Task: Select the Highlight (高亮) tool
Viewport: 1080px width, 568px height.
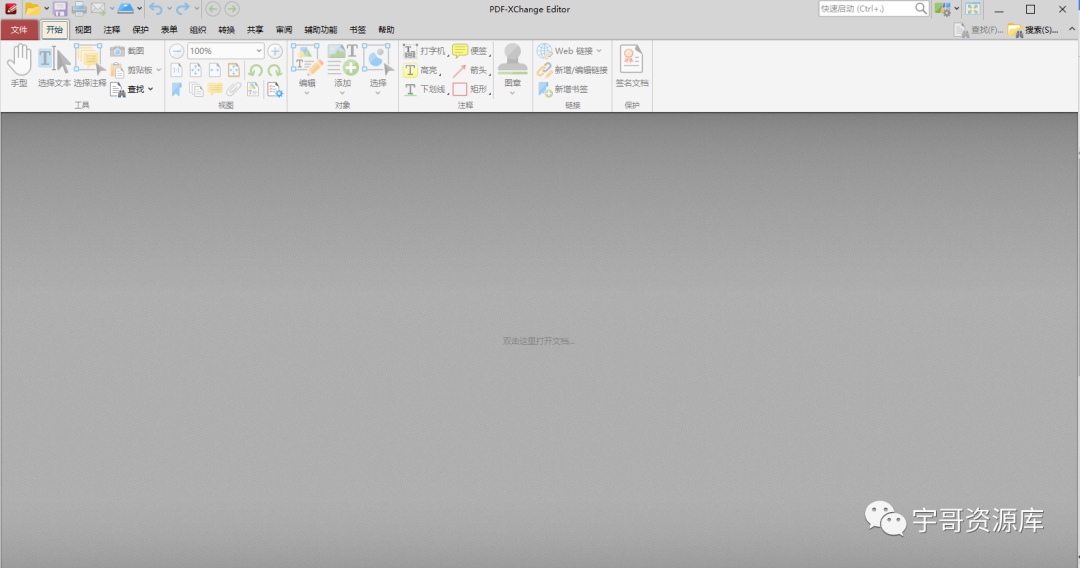Action: 422,70
